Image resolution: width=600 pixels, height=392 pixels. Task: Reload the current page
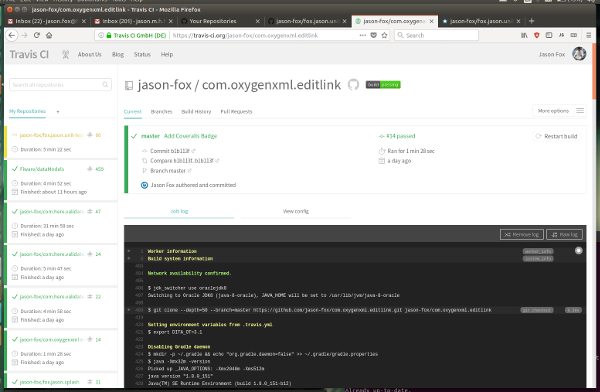37,35
